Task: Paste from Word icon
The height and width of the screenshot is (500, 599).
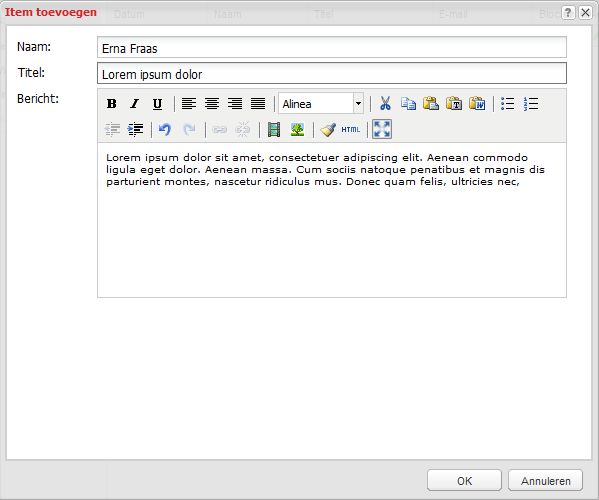Action: 477,104
